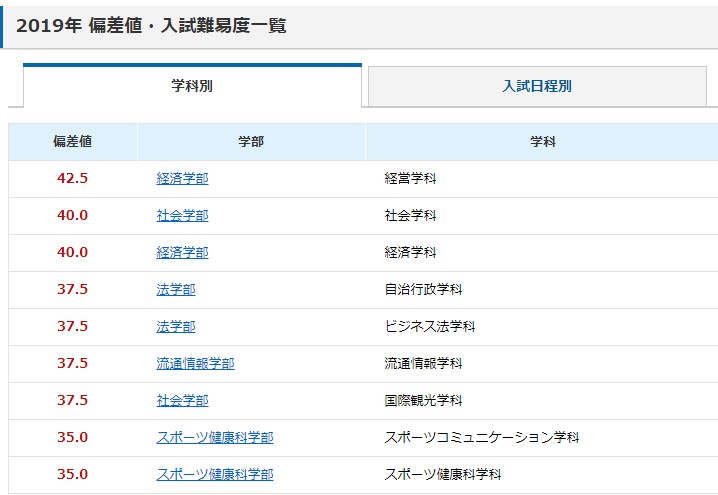Open 法学部 link in ビジネス法学科 row
Image resolution: width=718 pixels, height=495 pixels.
tap(176, 326)
